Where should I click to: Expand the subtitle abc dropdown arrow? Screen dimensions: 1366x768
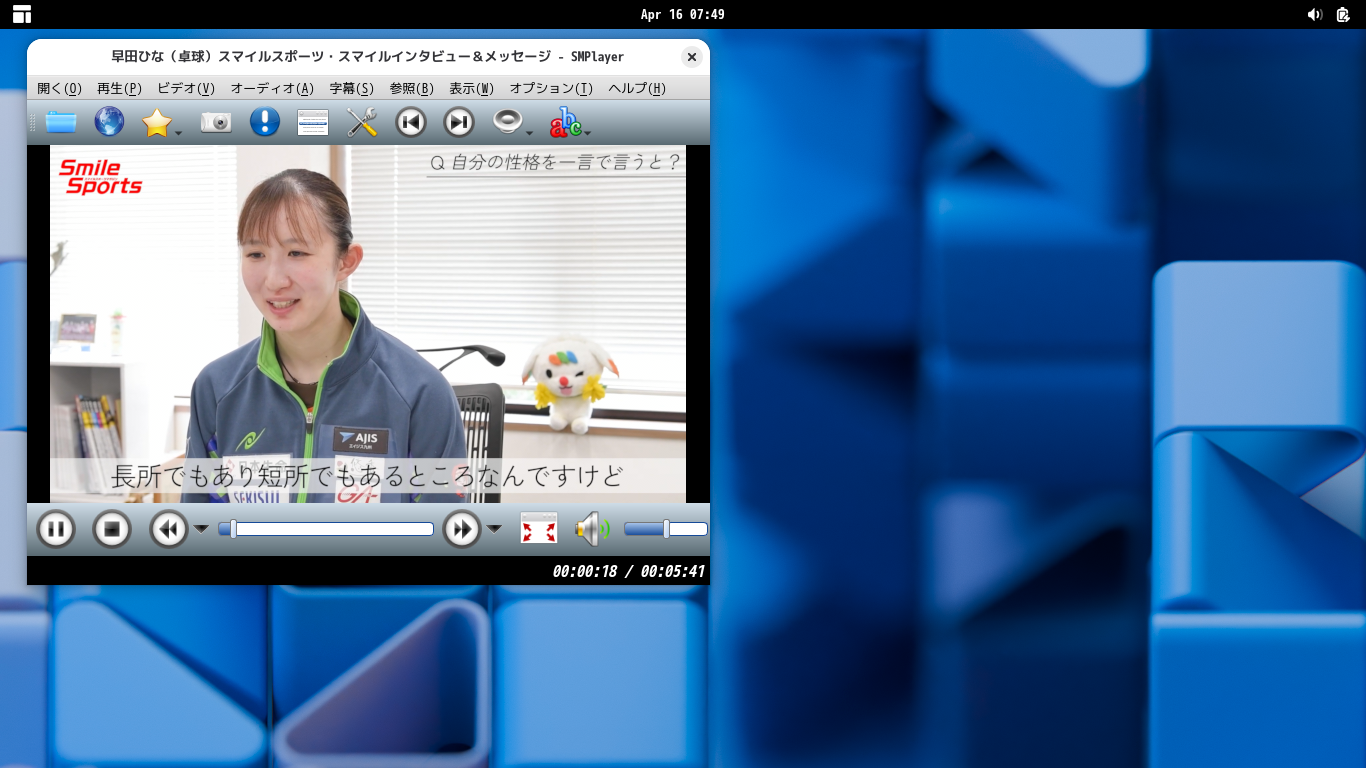588,132
